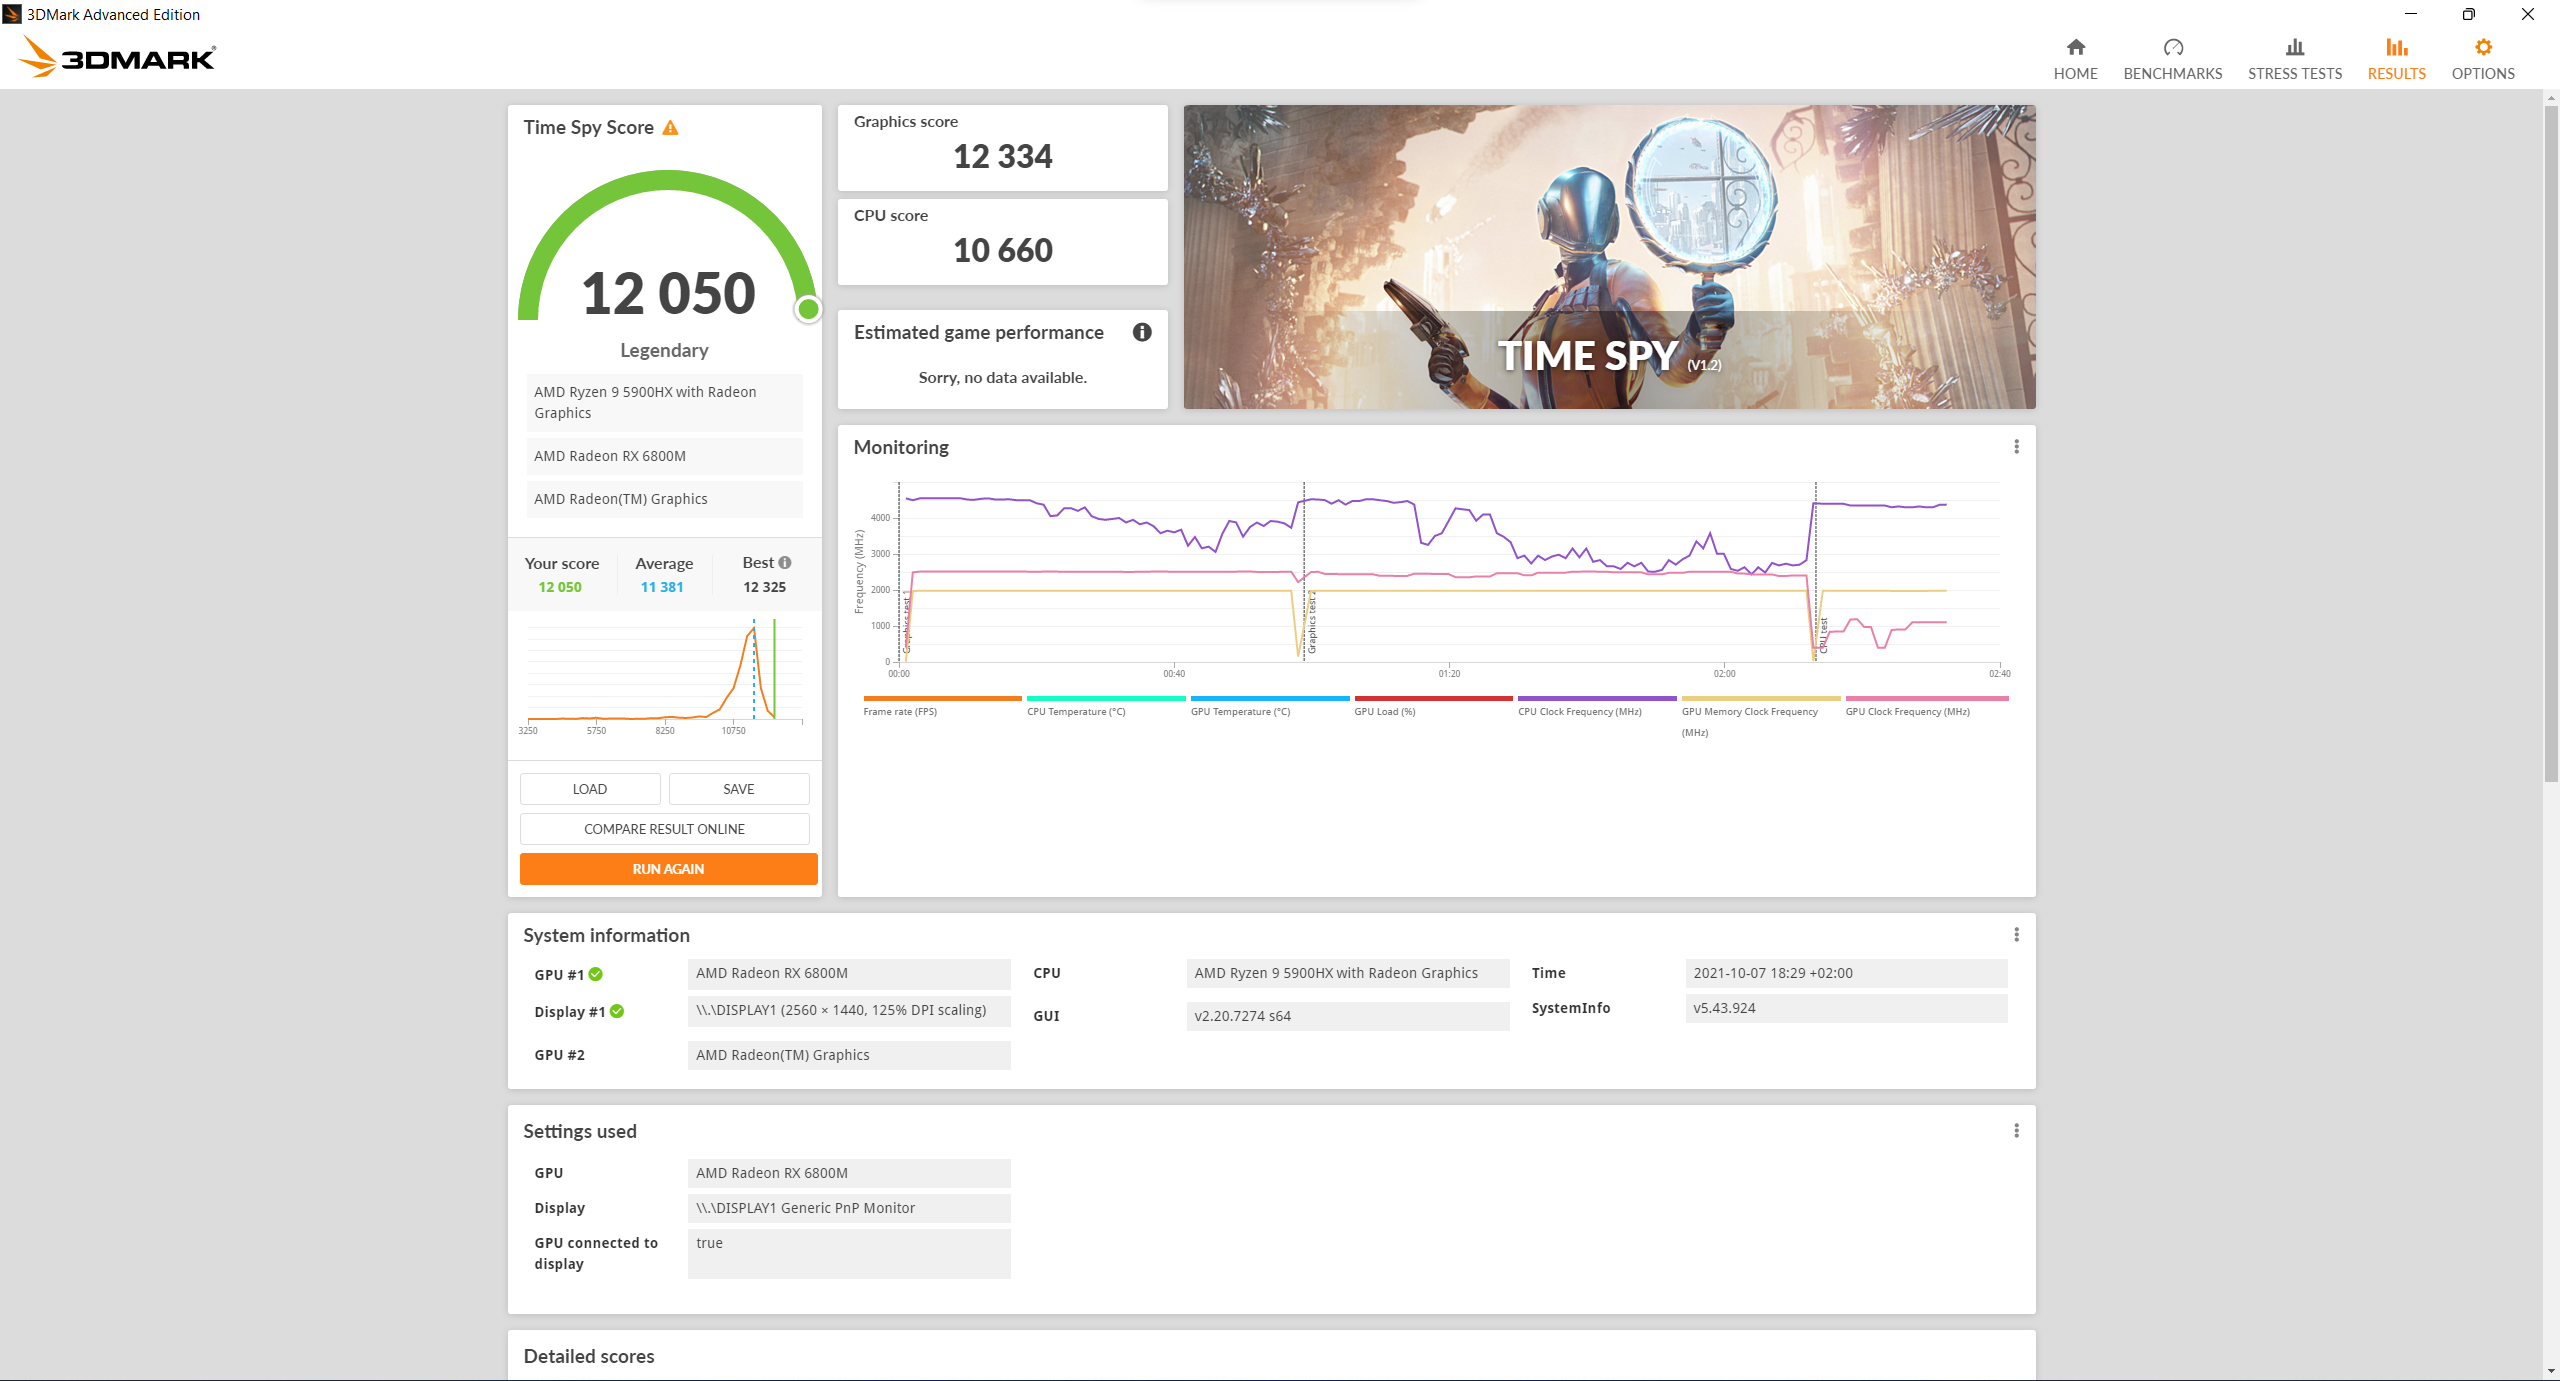Screen dimensions: 2560x1381
Task: Click Estimated game performance info icon
Action: (x=1142, y=332)
